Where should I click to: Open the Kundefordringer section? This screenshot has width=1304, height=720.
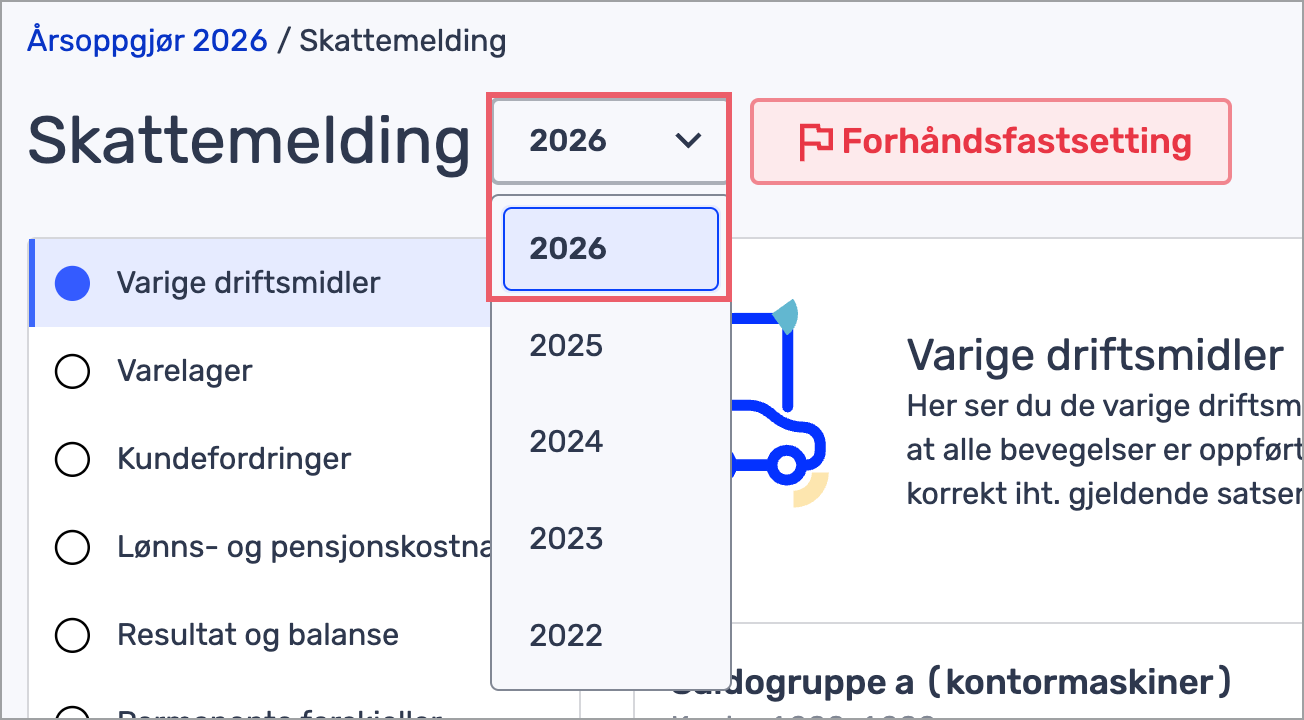click(234, 459)
